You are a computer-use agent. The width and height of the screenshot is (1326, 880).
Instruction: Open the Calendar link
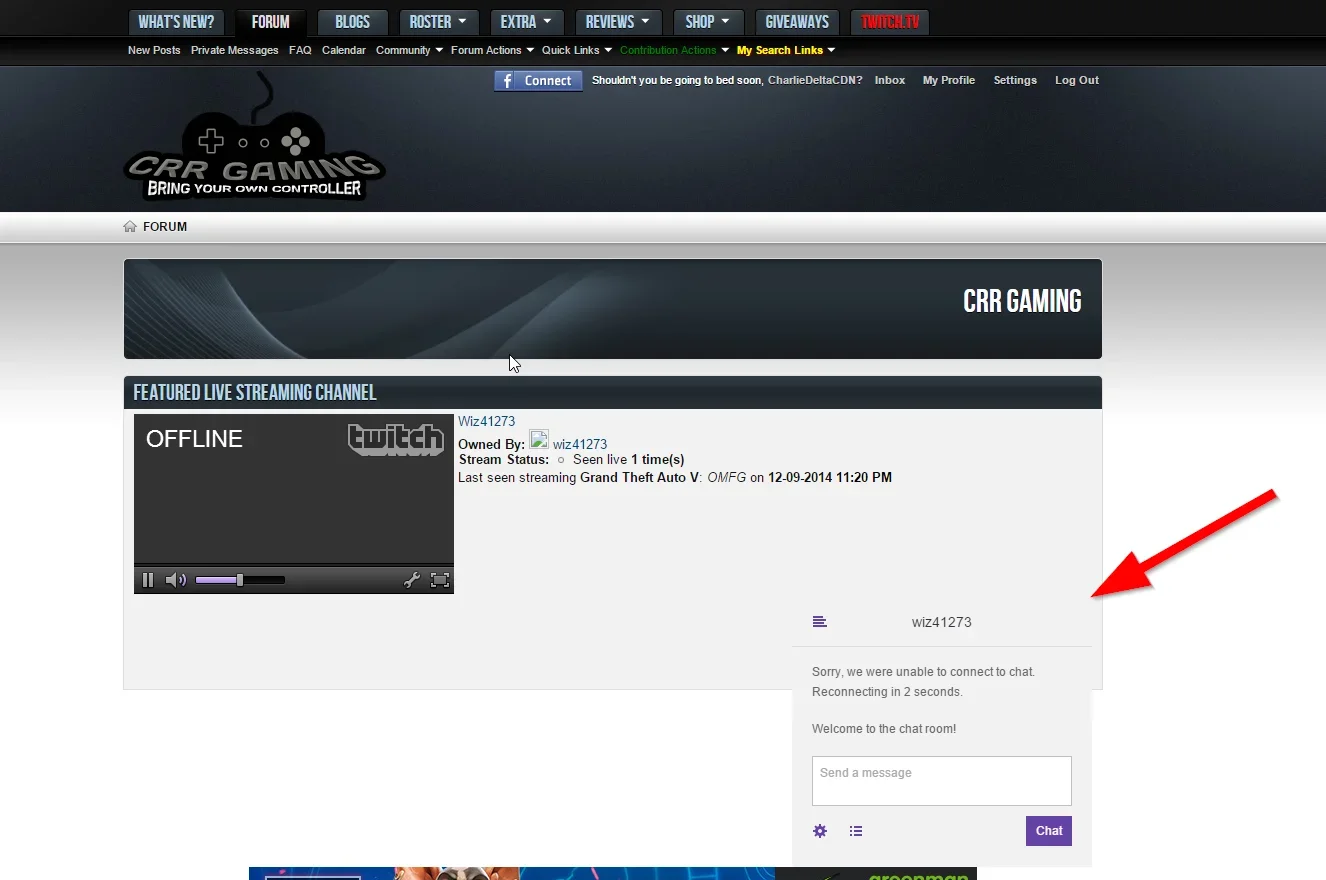click(x=344, y=50)
